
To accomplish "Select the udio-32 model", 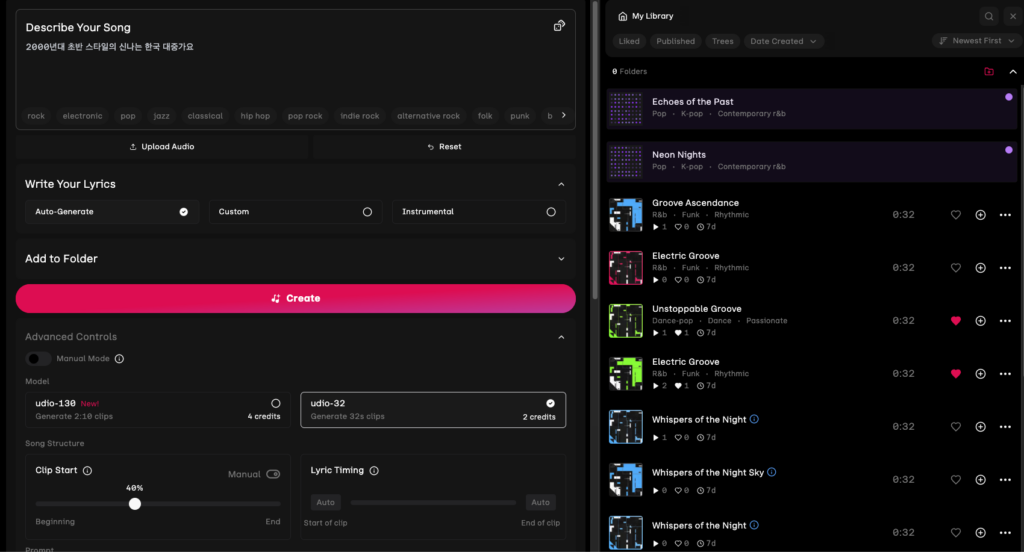I will tap(433, 410).
